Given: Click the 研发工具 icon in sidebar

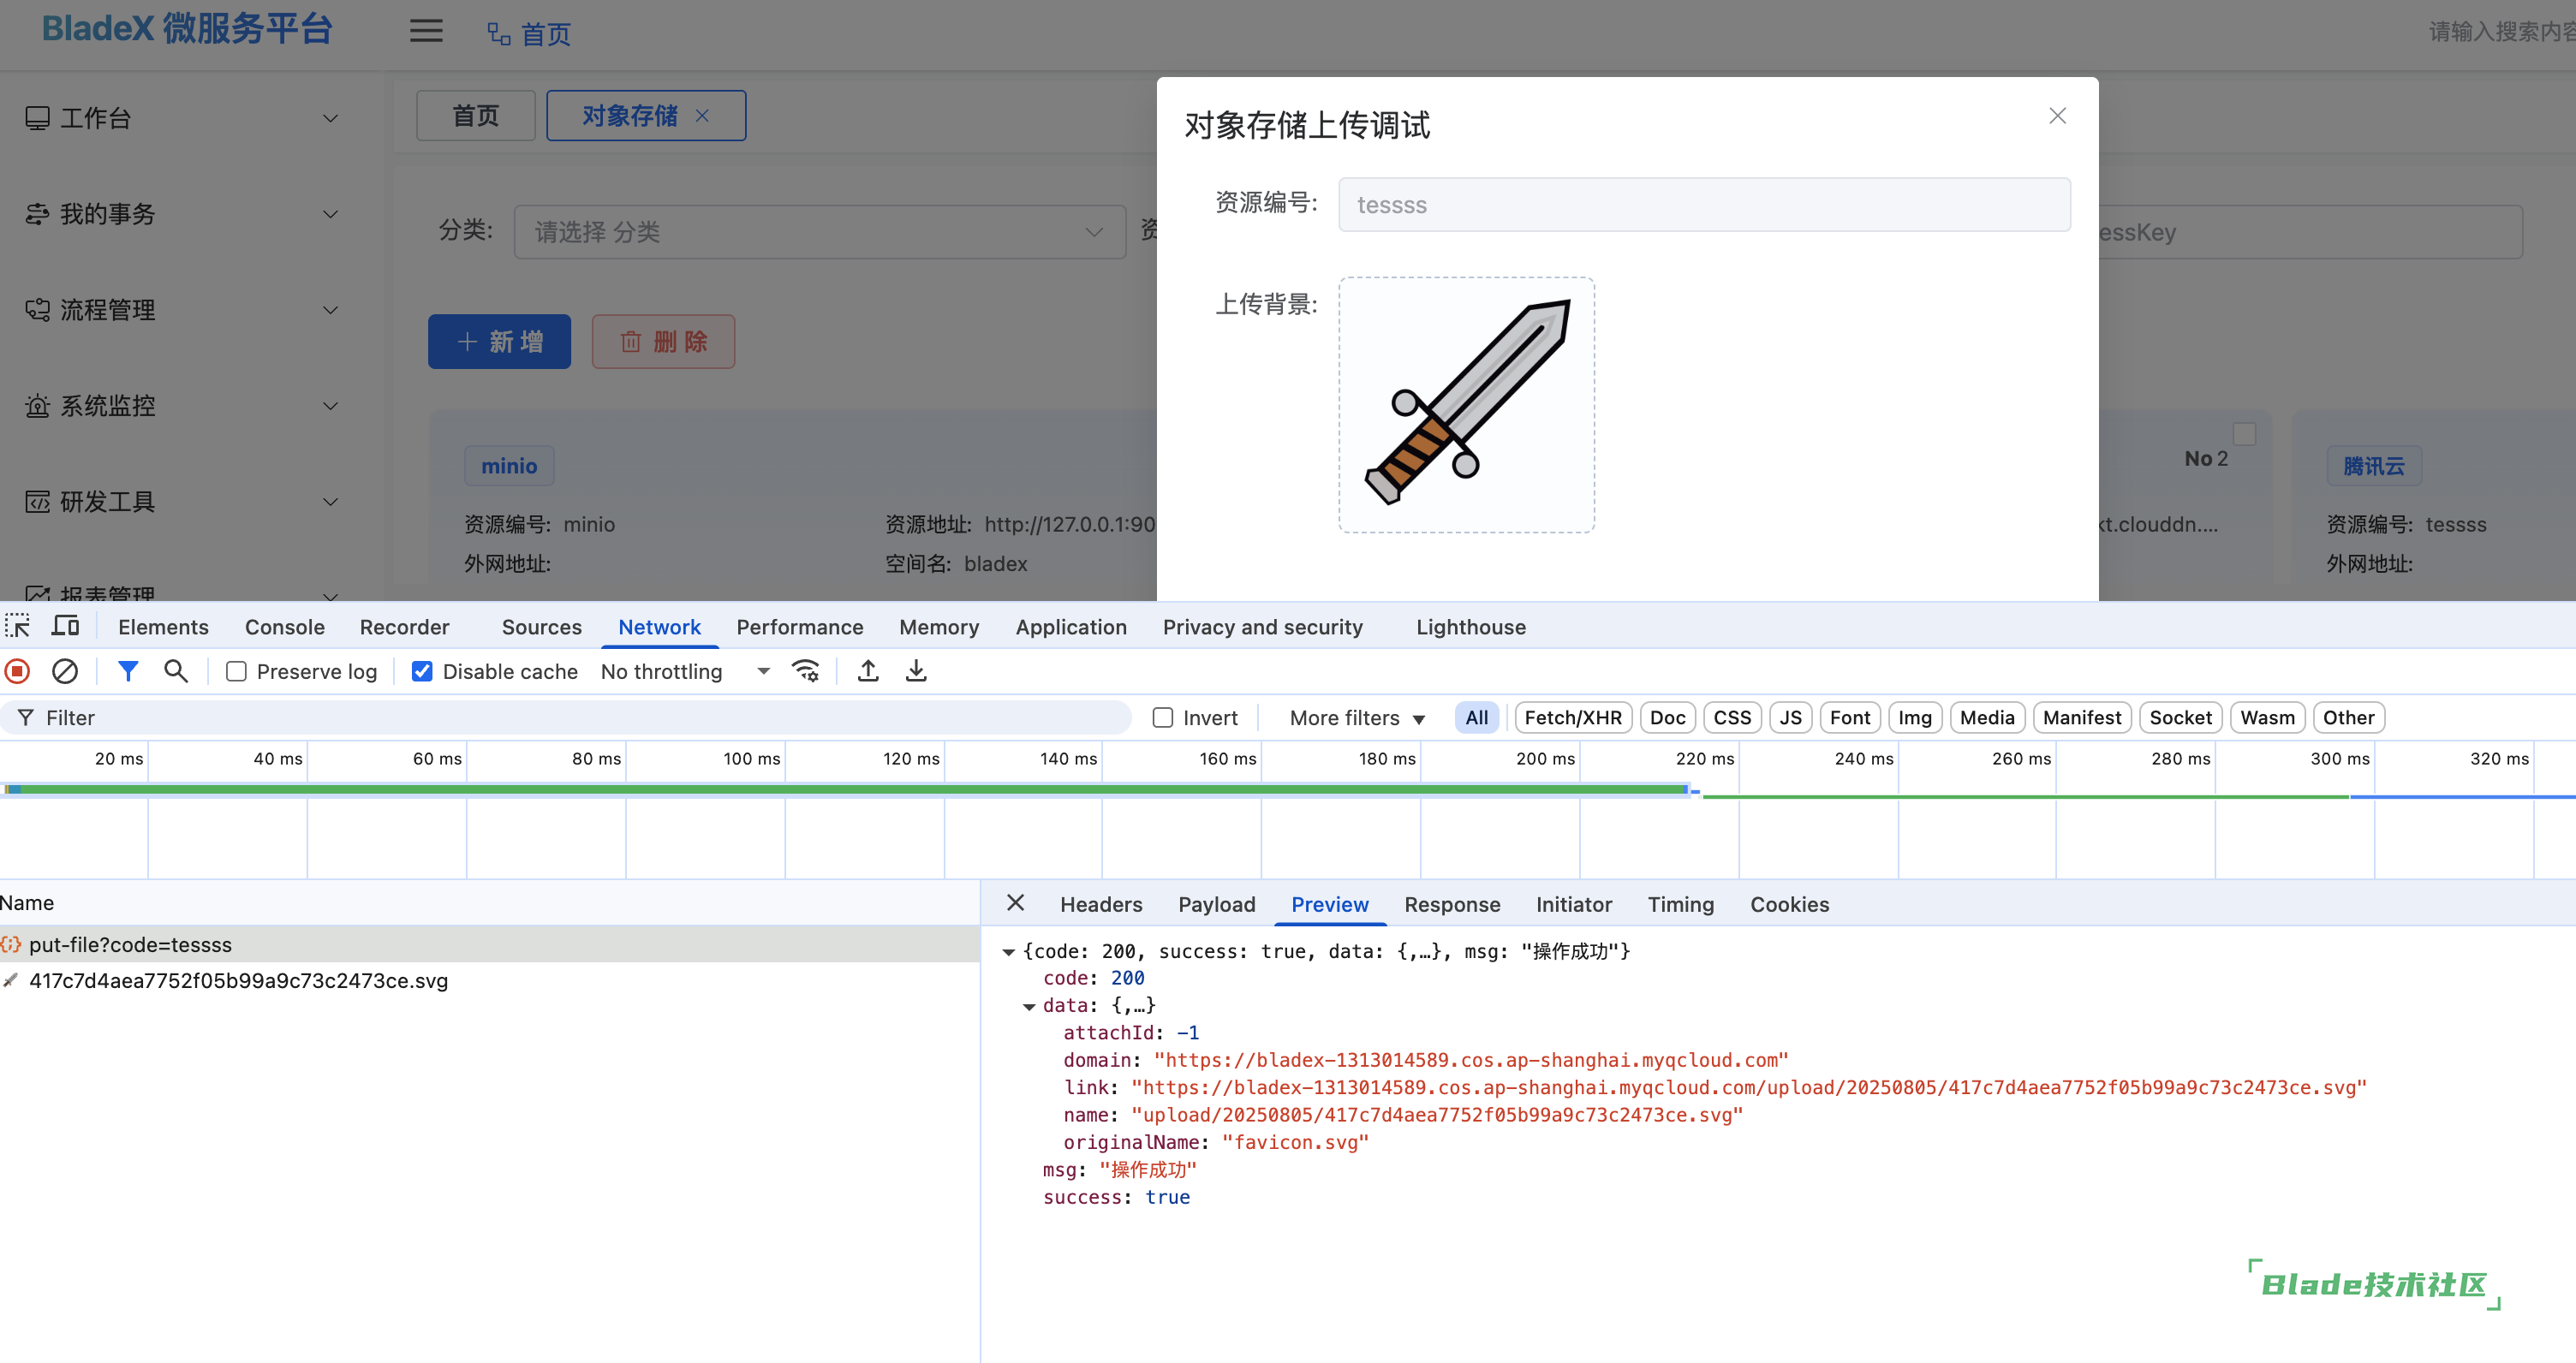Looking at the screenshot, I should click(37, 502).
